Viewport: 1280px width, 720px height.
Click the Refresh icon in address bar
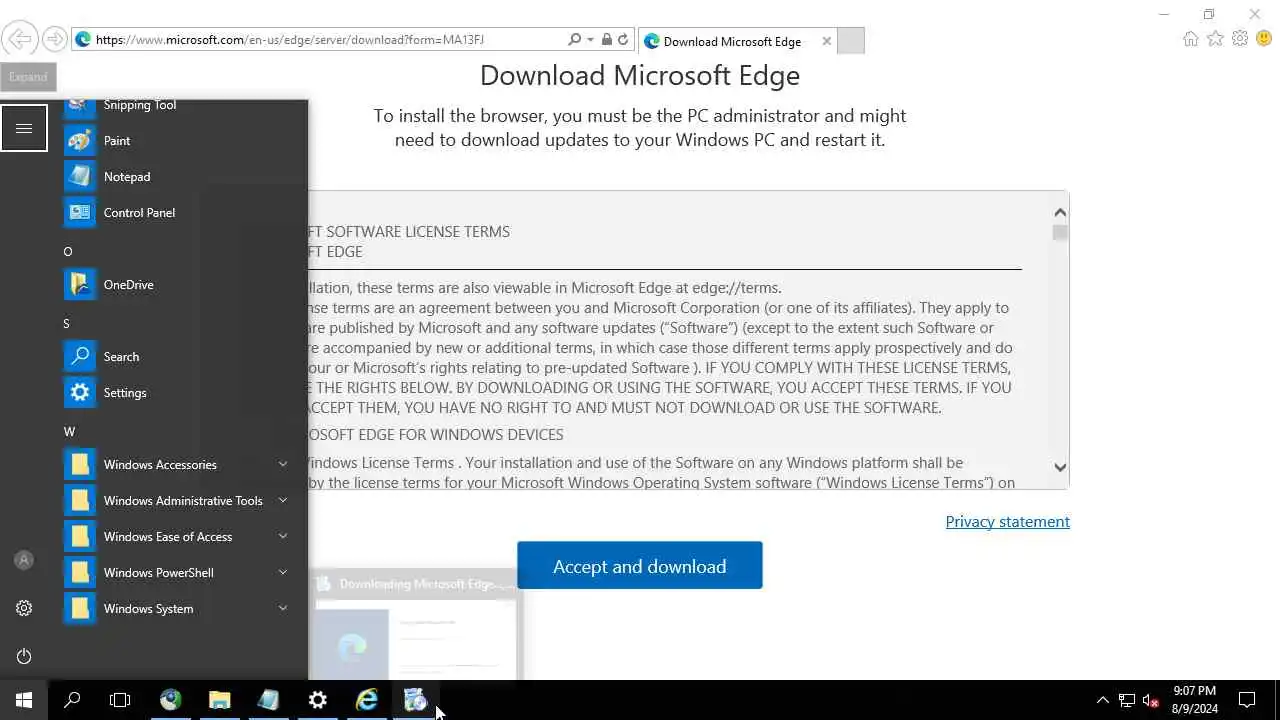point(623,40)
